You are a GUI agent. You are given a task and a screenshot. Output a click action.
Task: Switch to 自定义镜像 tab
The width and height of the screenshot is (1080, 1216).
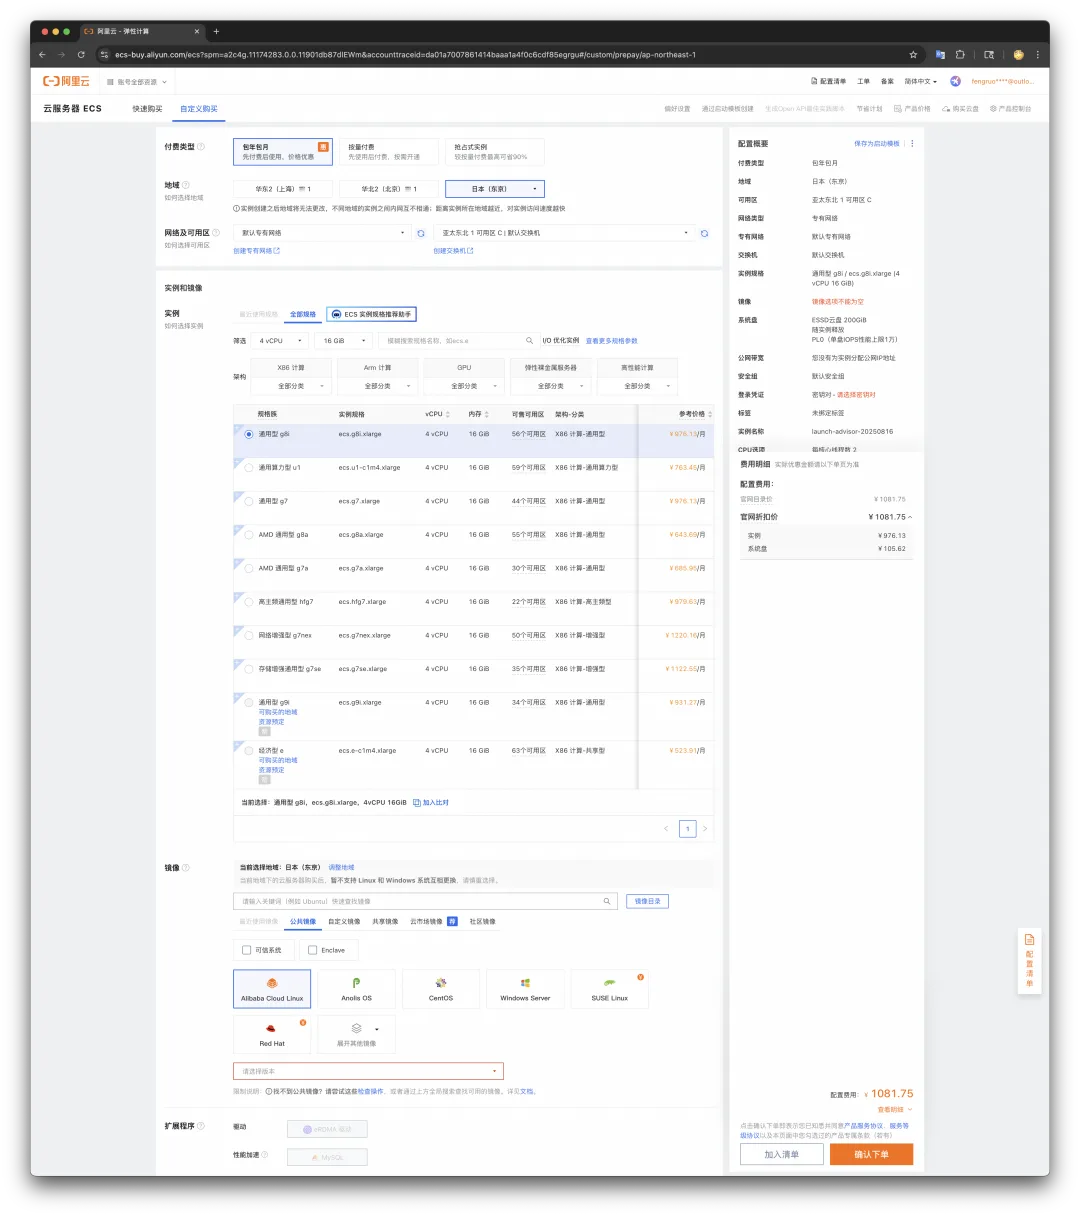[x=344, y=922]
